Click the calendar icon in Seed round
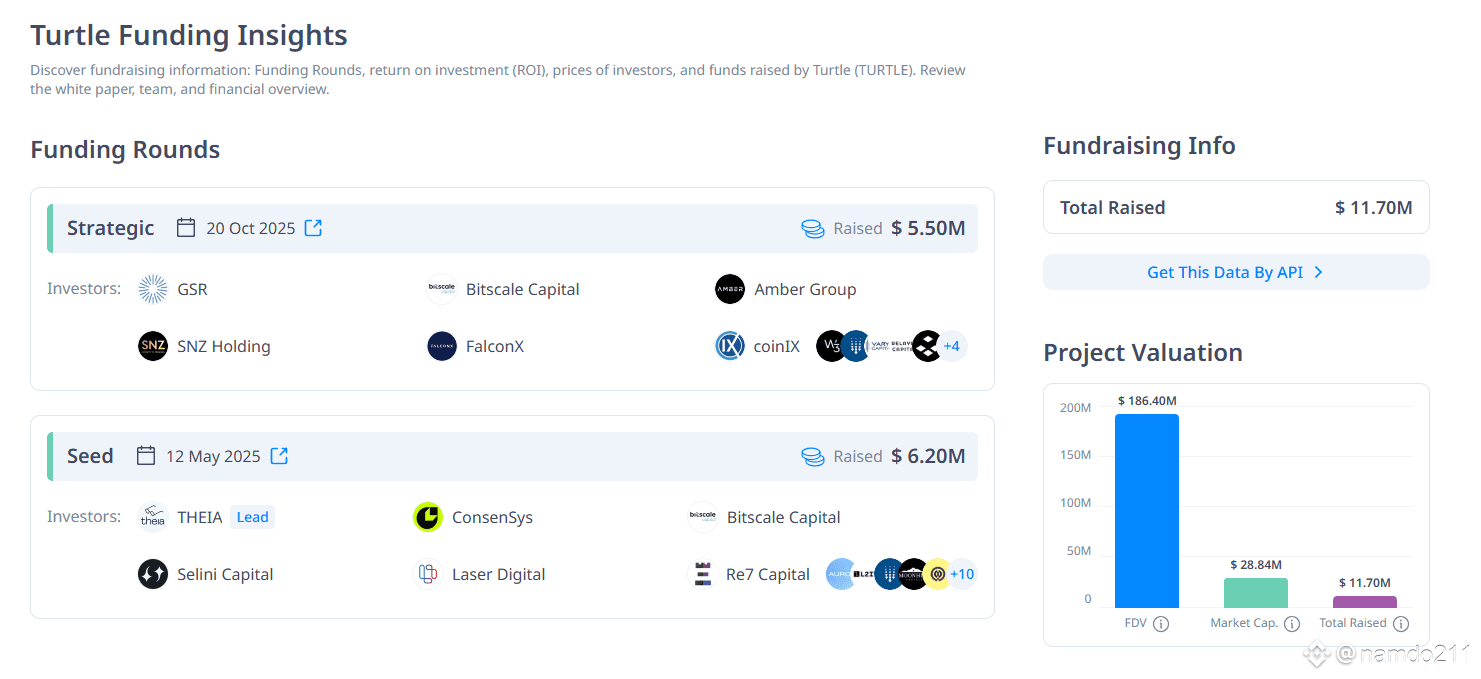 point(145,456)
